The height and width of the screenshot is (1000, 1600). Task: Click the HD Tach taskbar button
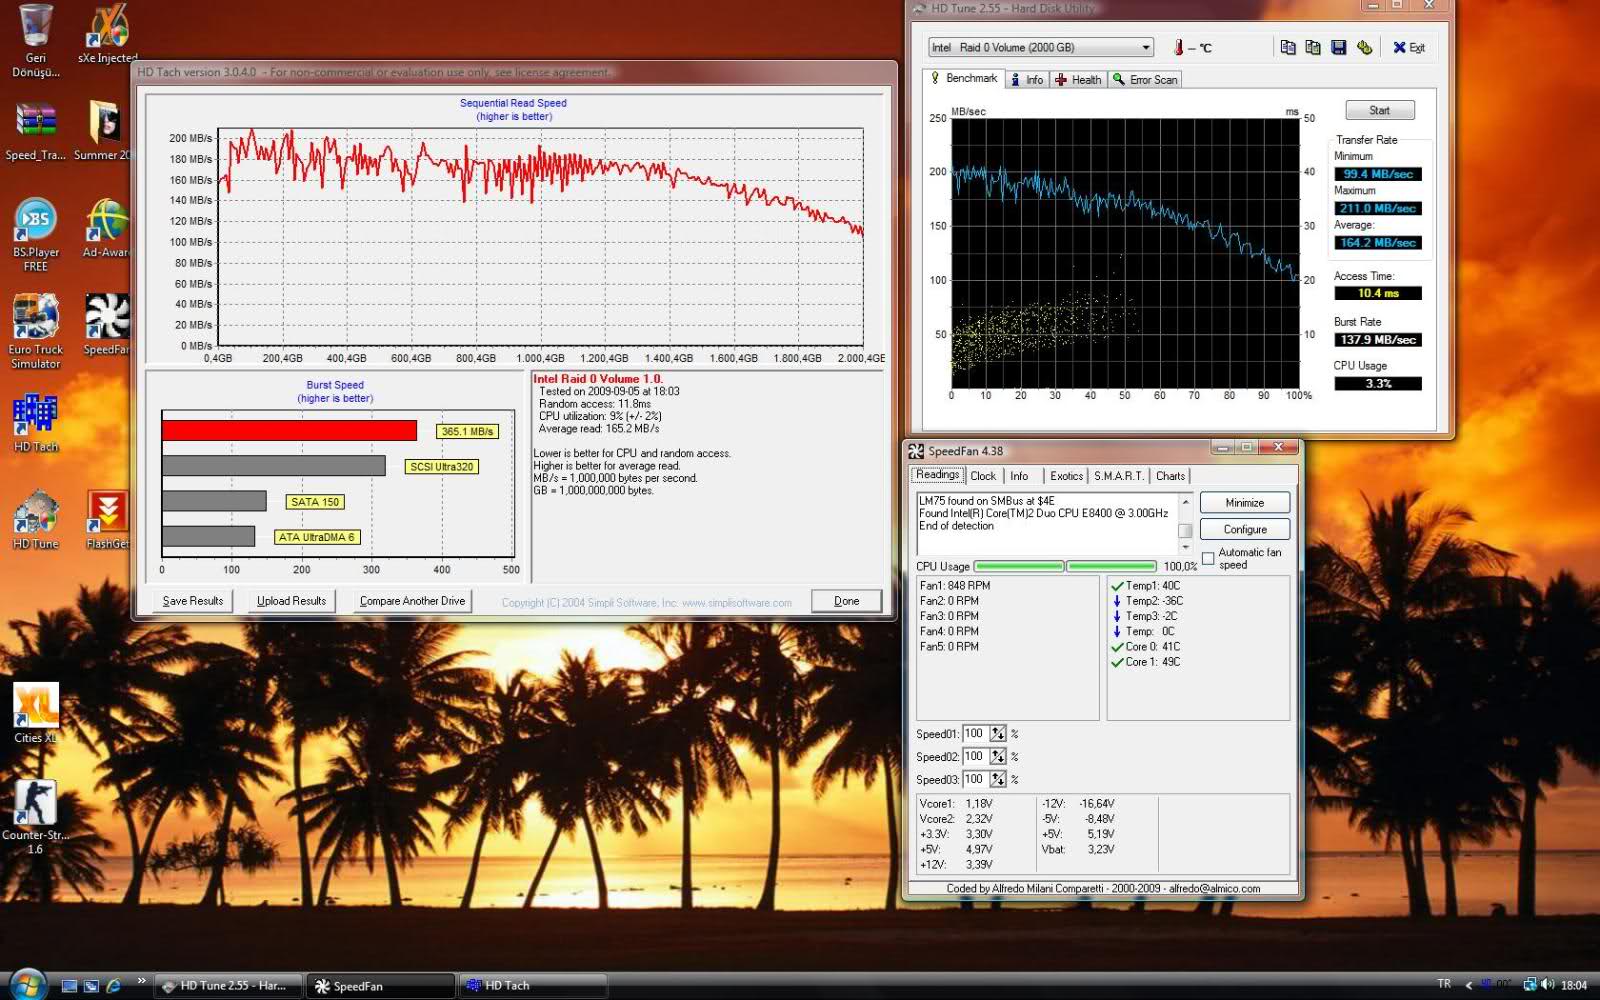[x=532, y=986]
